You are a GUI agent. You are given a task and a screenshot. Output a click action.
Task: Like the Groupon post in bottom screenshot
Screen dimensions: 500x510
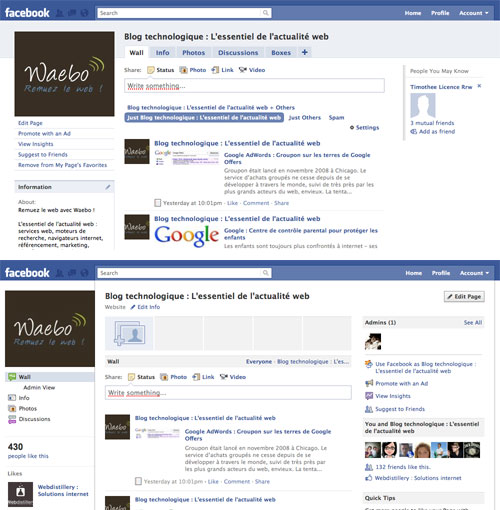coord(213,482)
